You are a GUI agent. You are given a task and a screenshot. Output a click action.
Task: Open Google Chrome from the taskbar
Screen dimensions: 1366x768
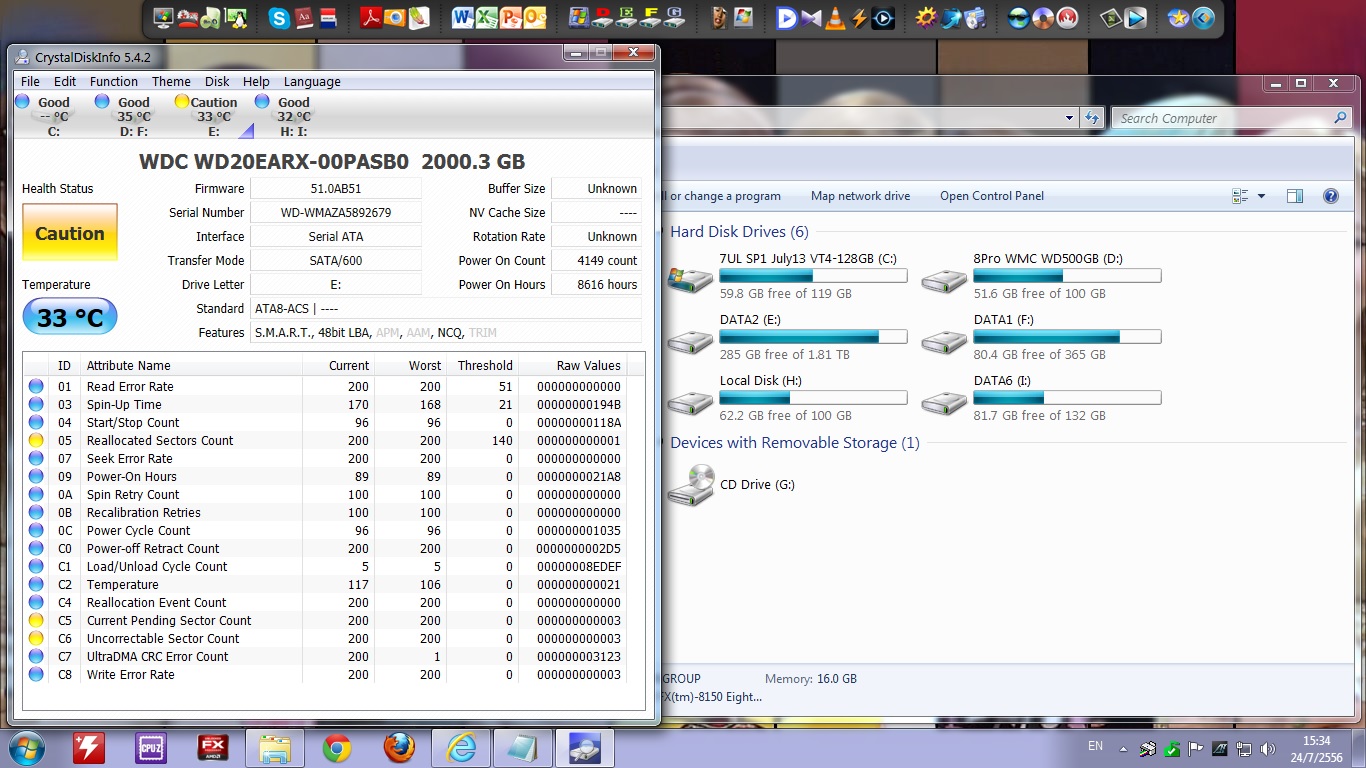[337, 748]
